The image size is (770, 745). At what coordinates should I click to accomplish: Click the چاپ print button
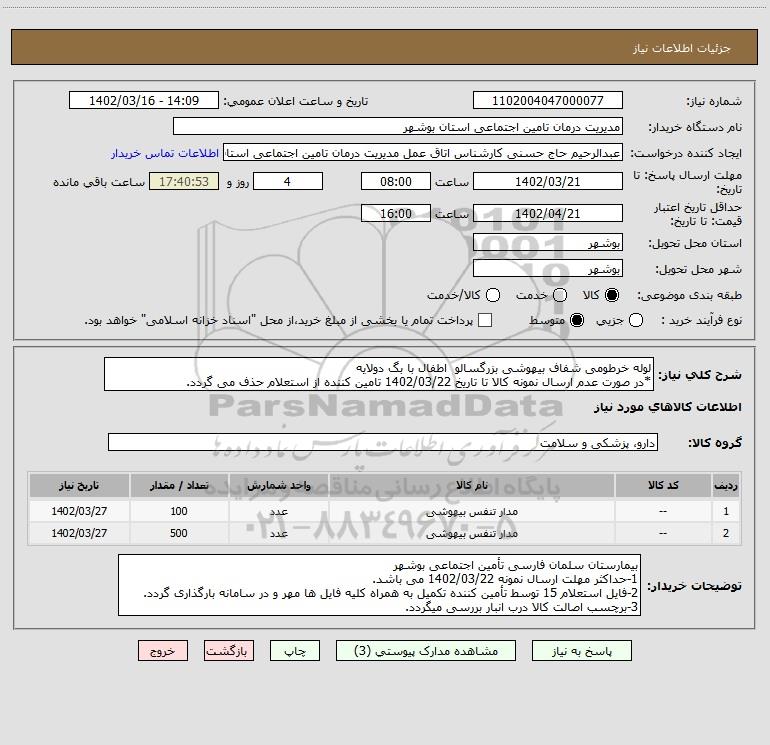click(295, 651)
